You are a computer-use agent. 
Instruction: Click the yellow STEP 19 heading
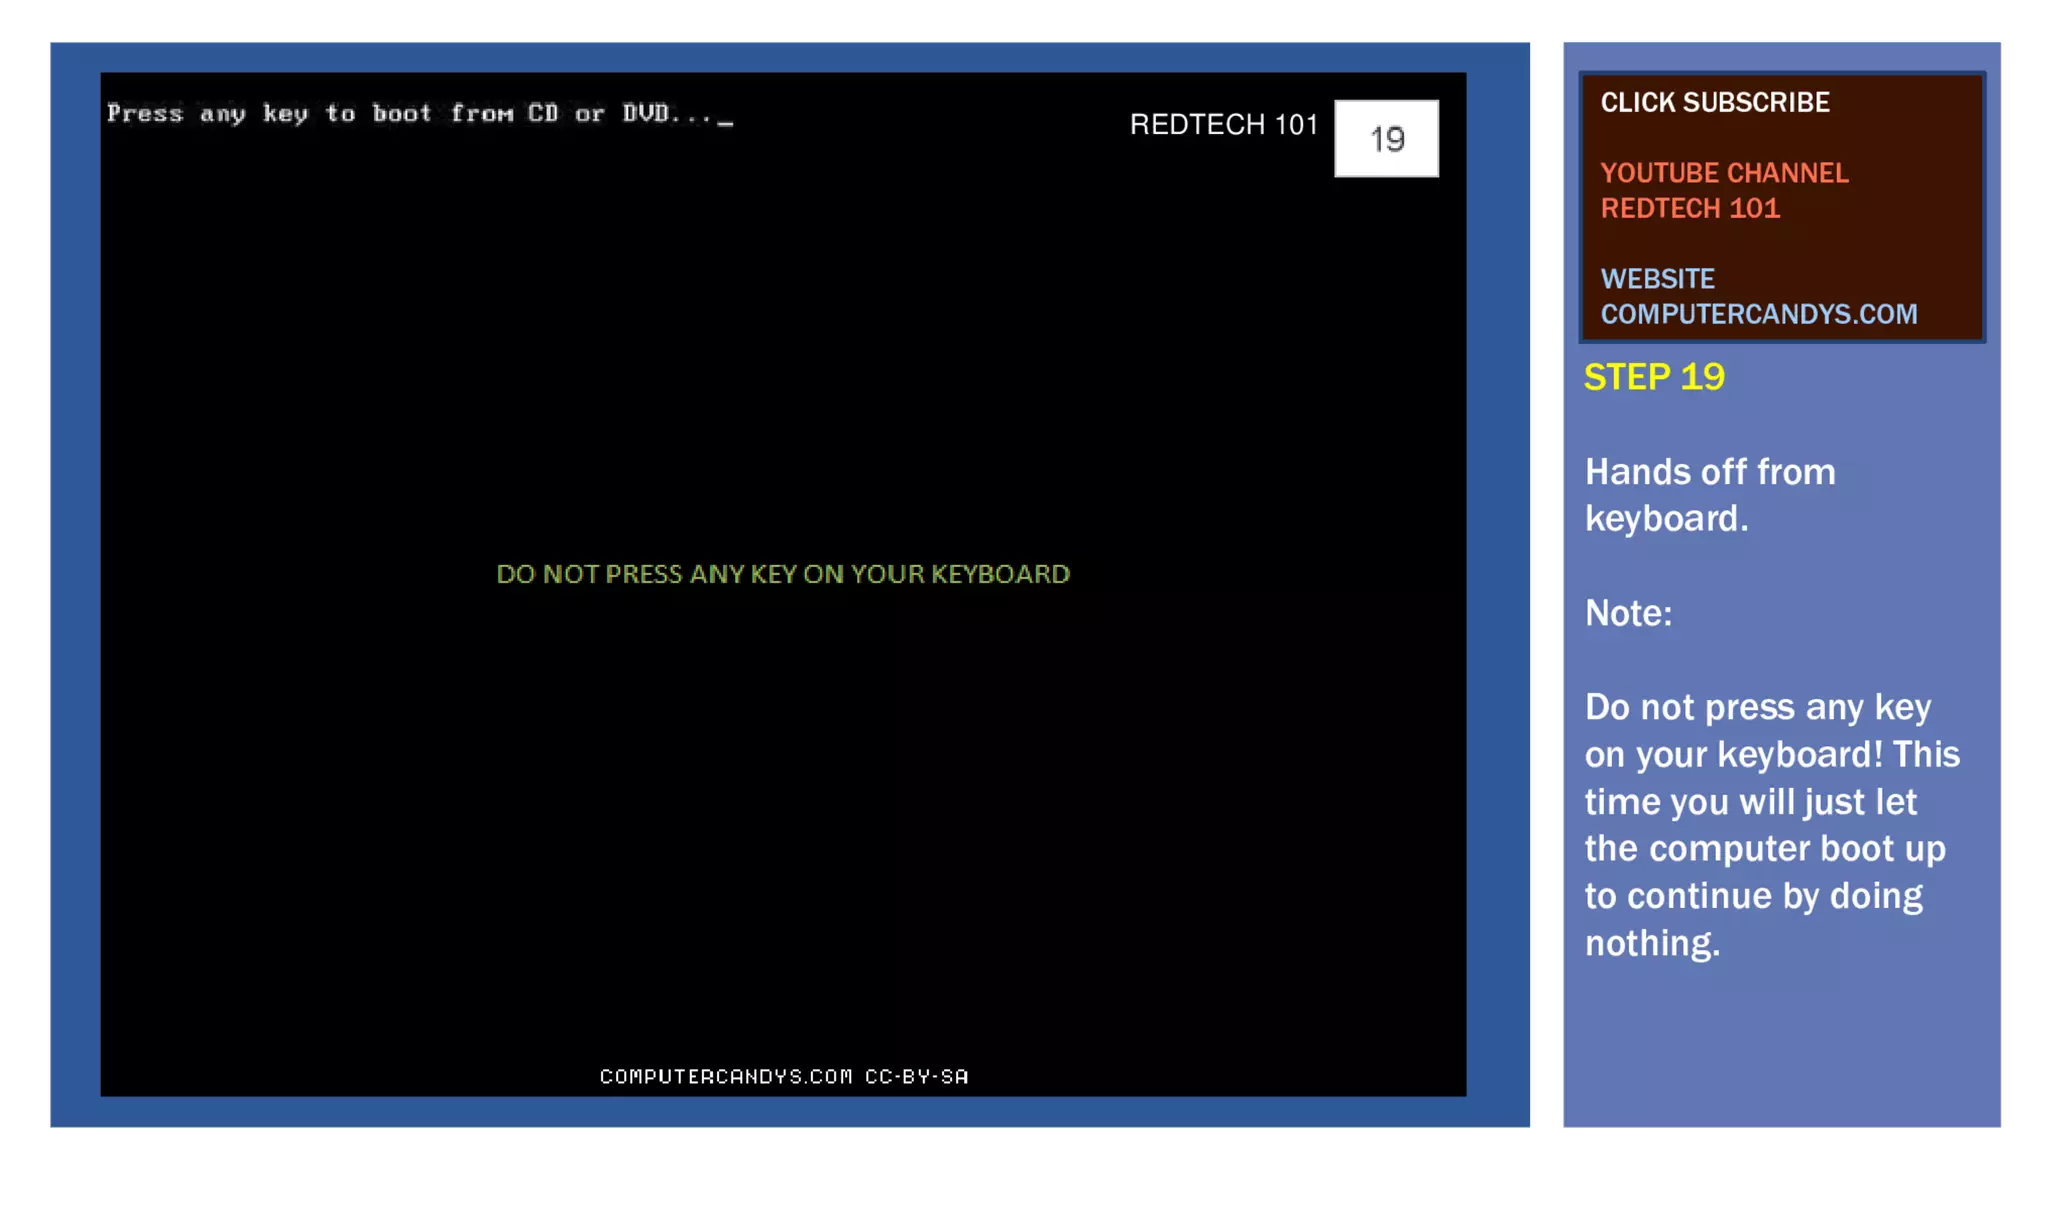coord(1654,377)
